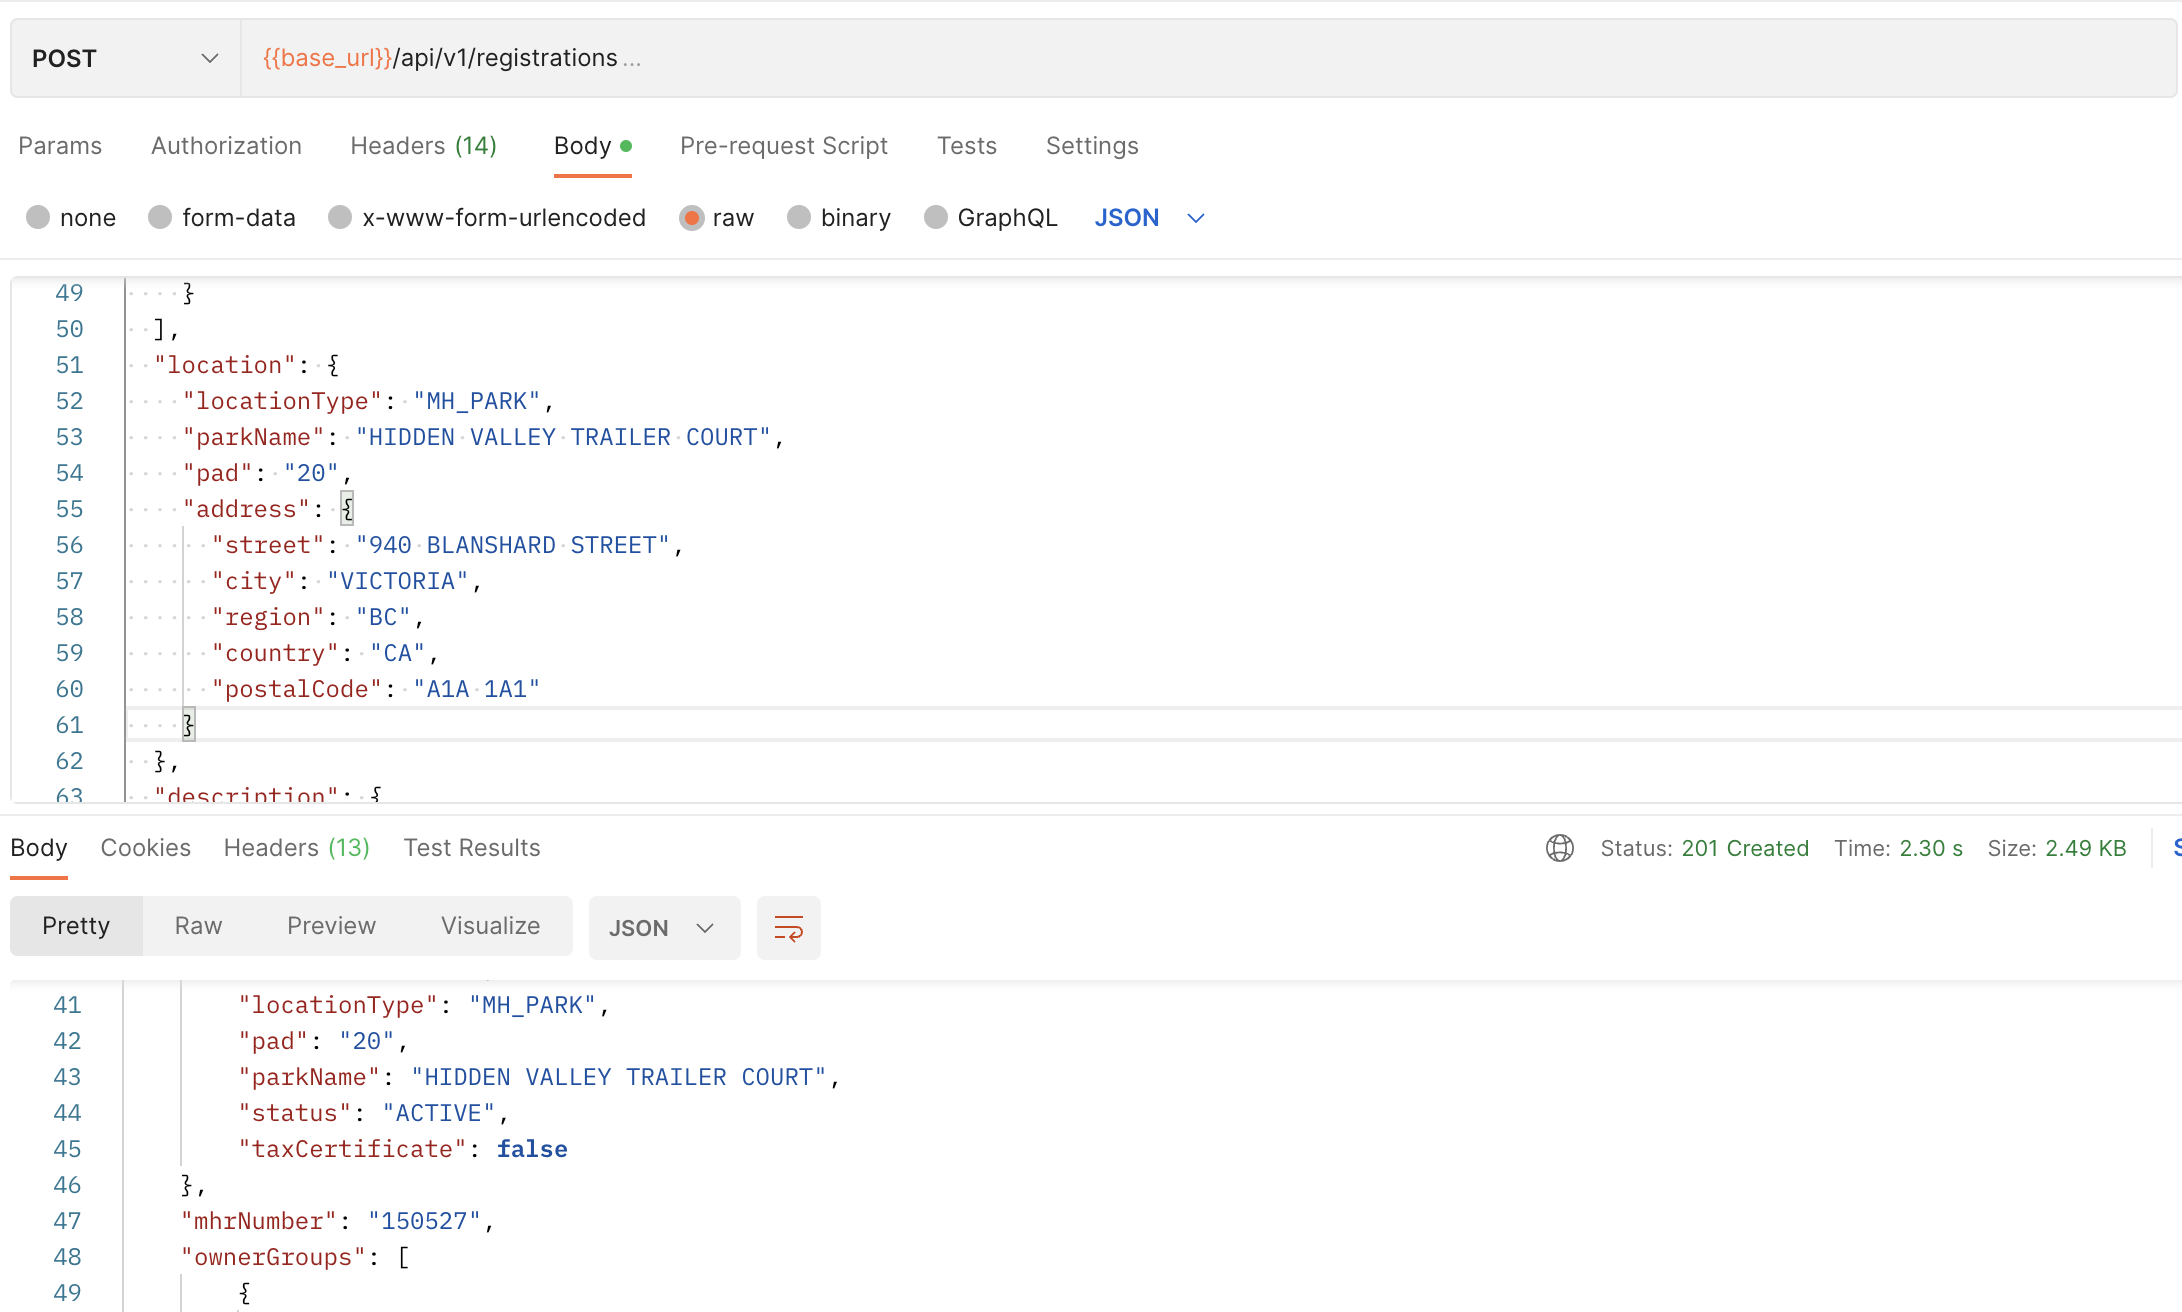2182x1312 pixels.
Task: Click the request URL field
Action: pos(1208,58)
